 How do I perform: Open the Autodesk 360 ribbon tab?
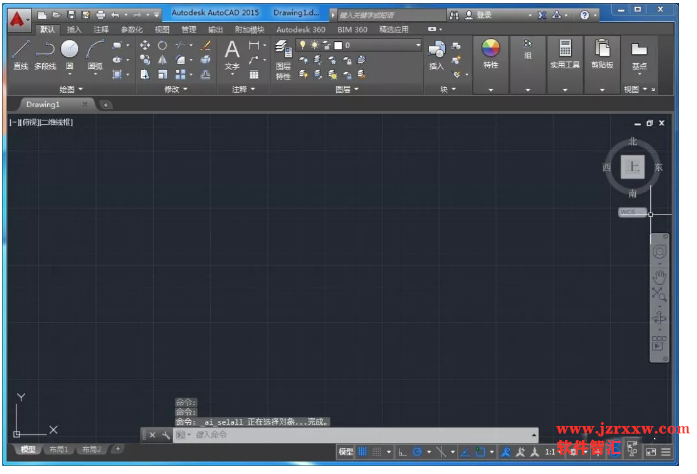pos(300,30)
